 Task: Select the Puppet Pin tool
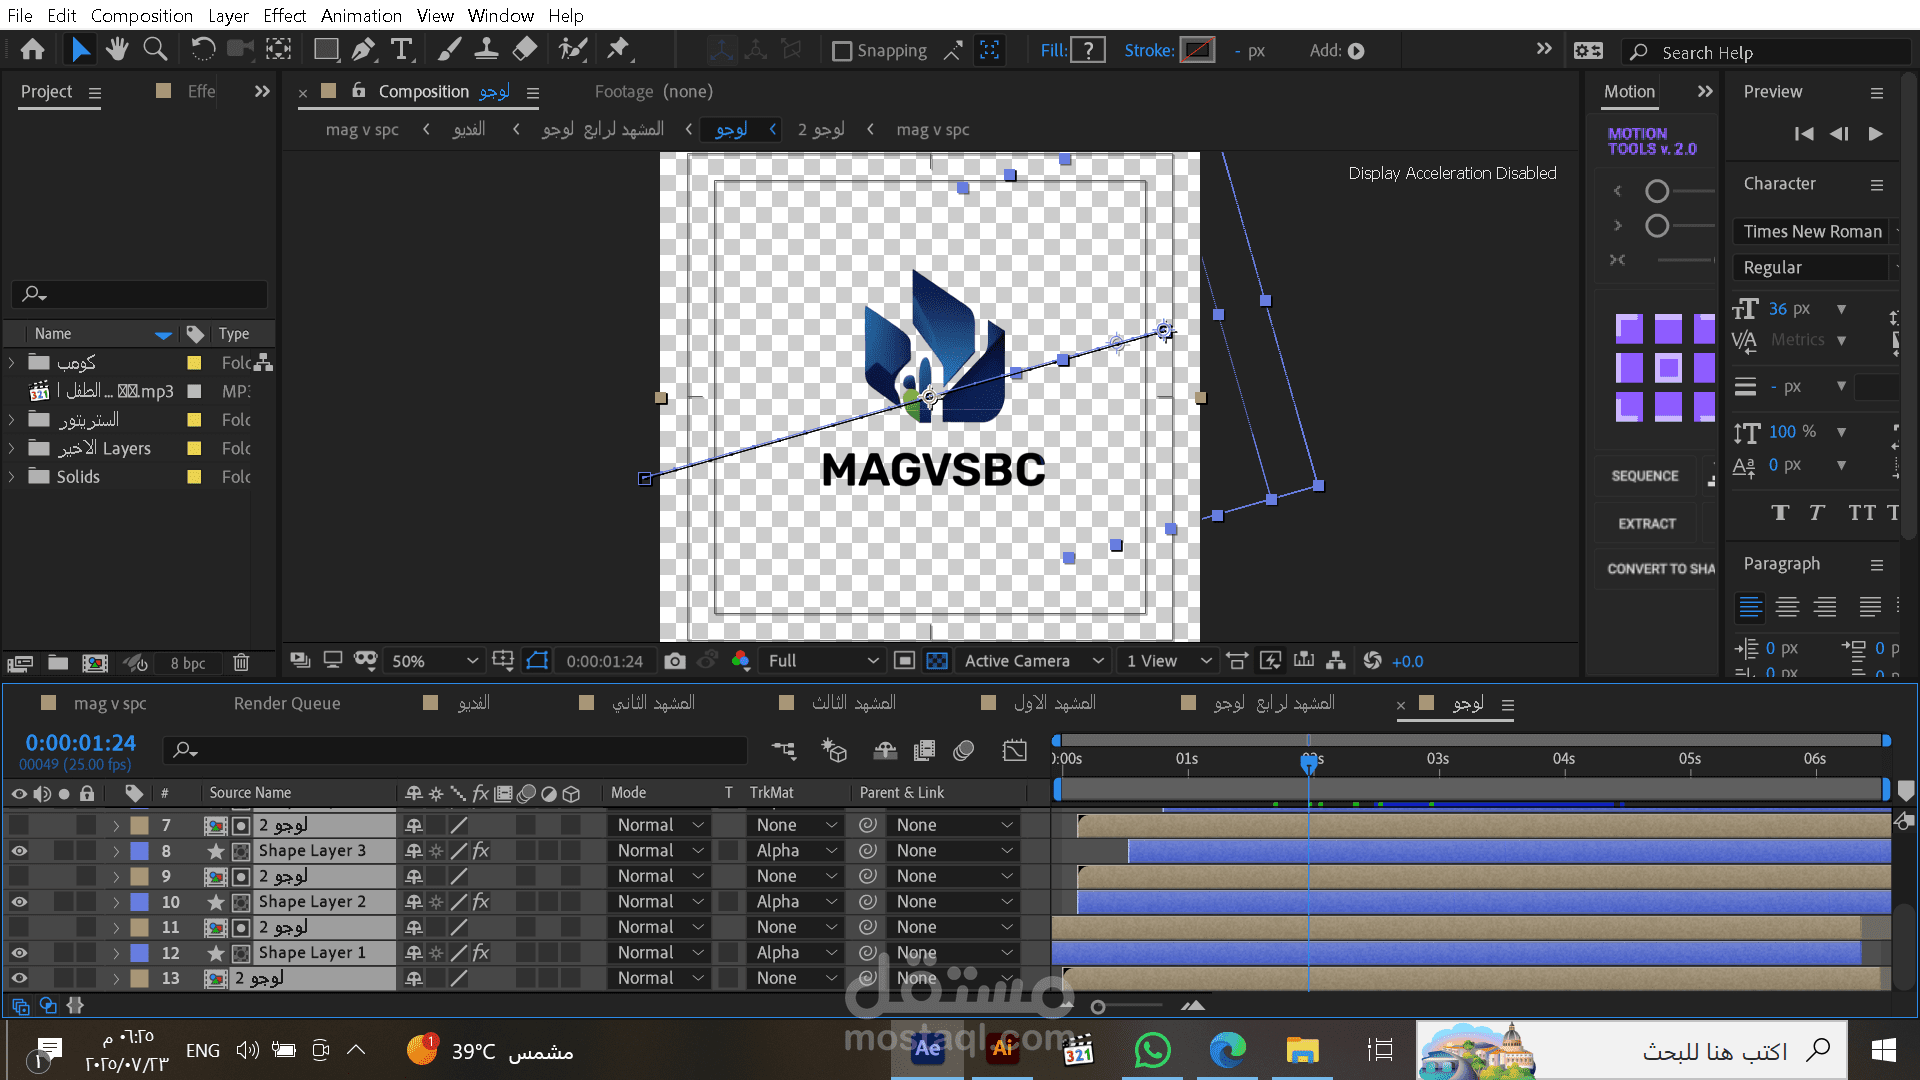tap(619, 49)
